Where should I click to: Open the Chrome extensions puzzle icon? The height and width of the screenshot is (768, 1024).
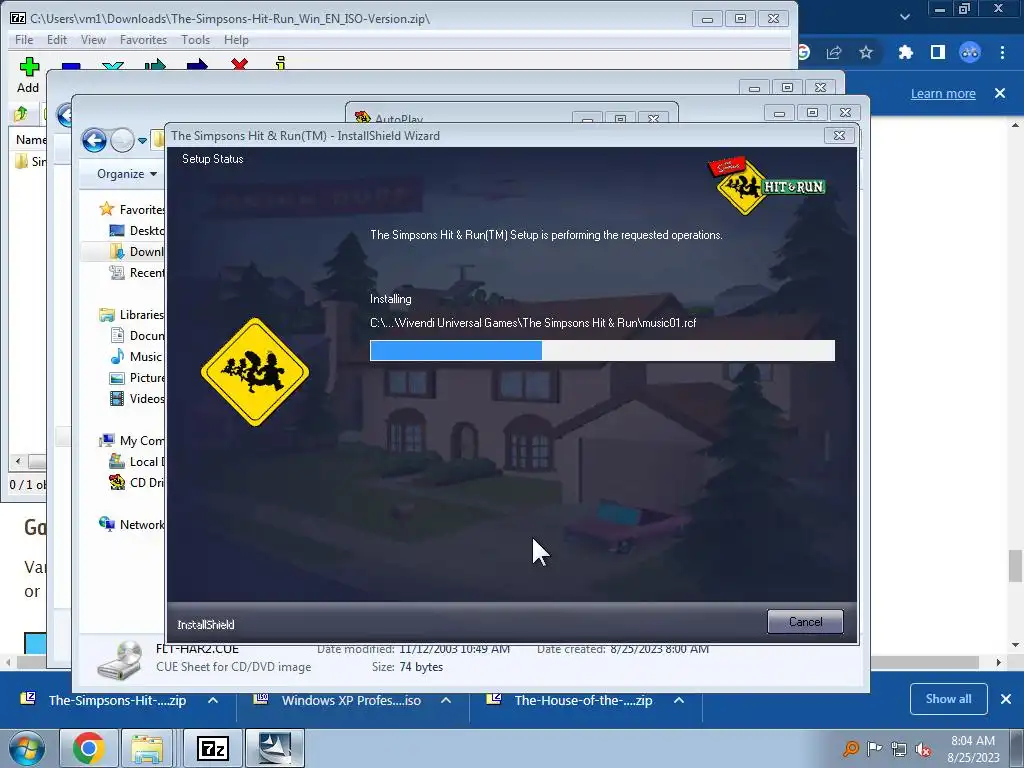[x=905, y=52]
